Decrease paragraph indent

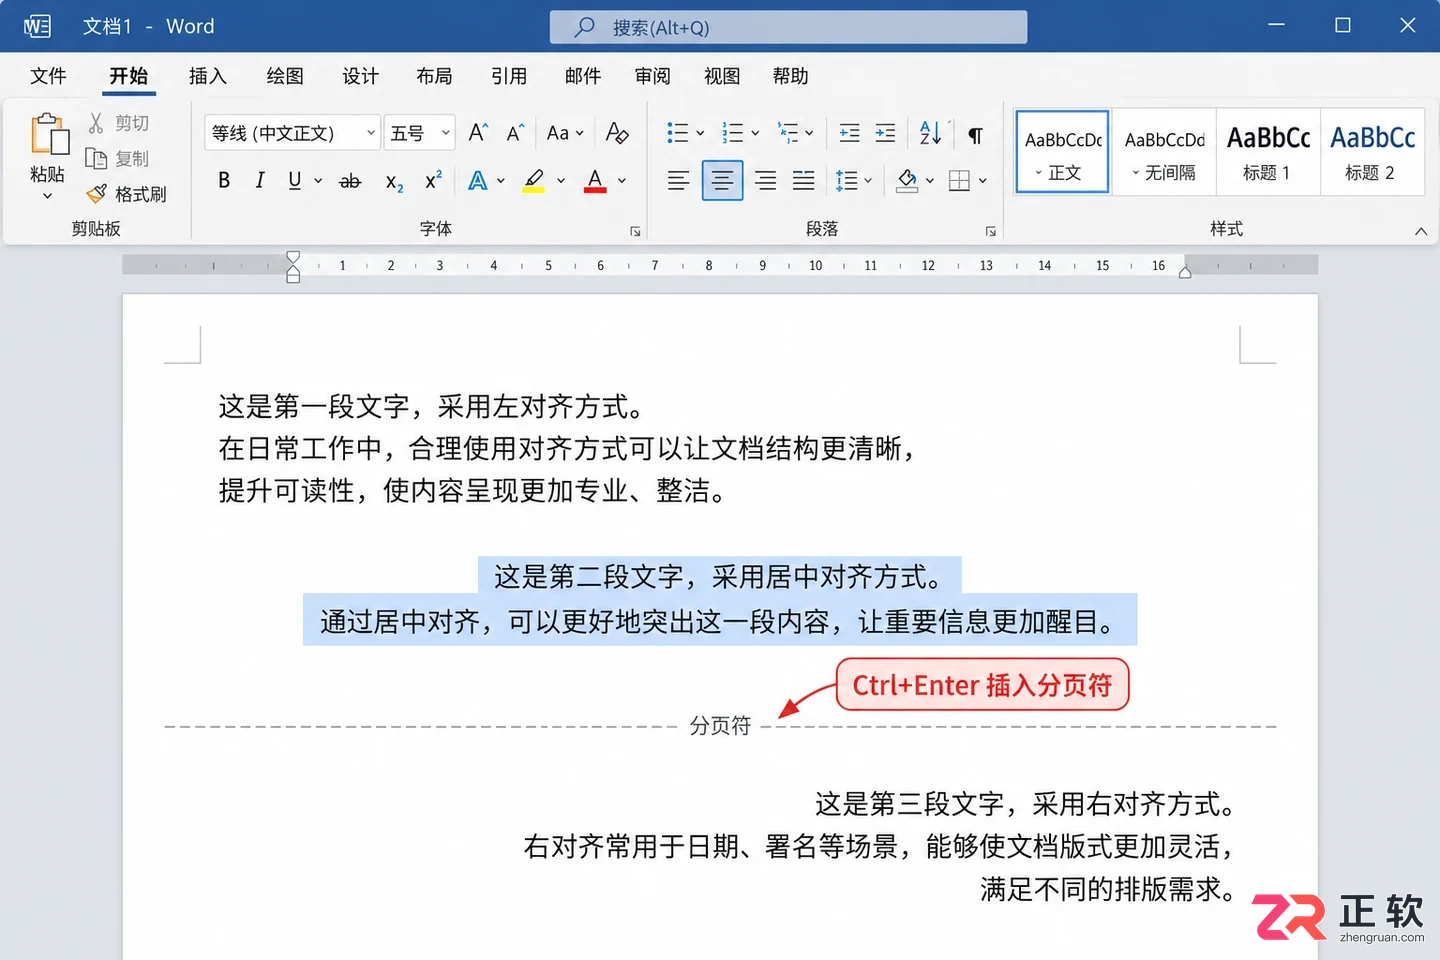point(849,133)
